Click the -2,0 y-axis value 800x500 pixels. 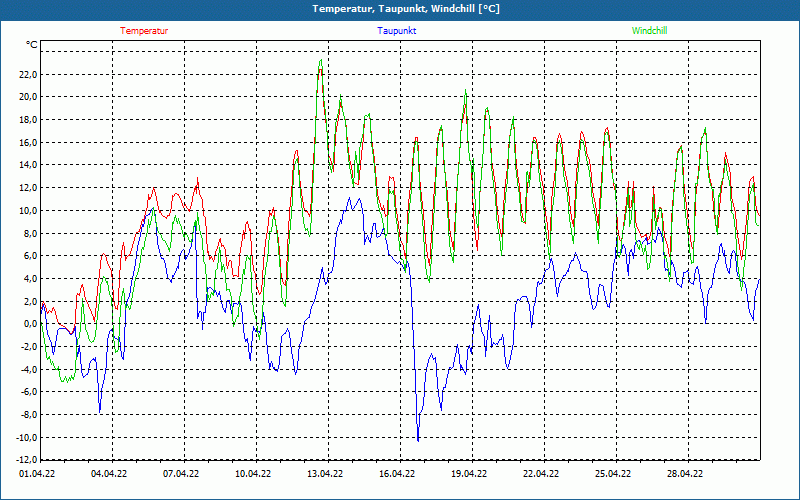tap(29, 347)
